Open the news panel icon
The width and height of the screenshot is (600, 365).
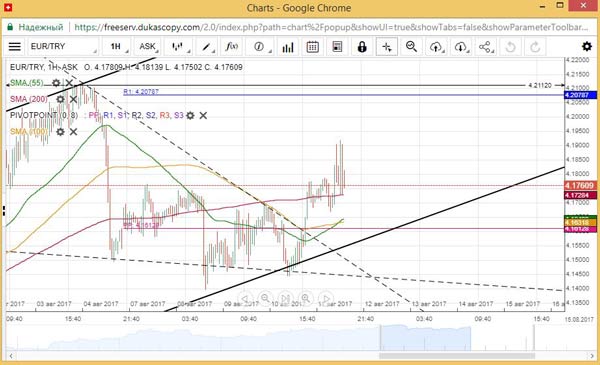[x=337, y=47]
